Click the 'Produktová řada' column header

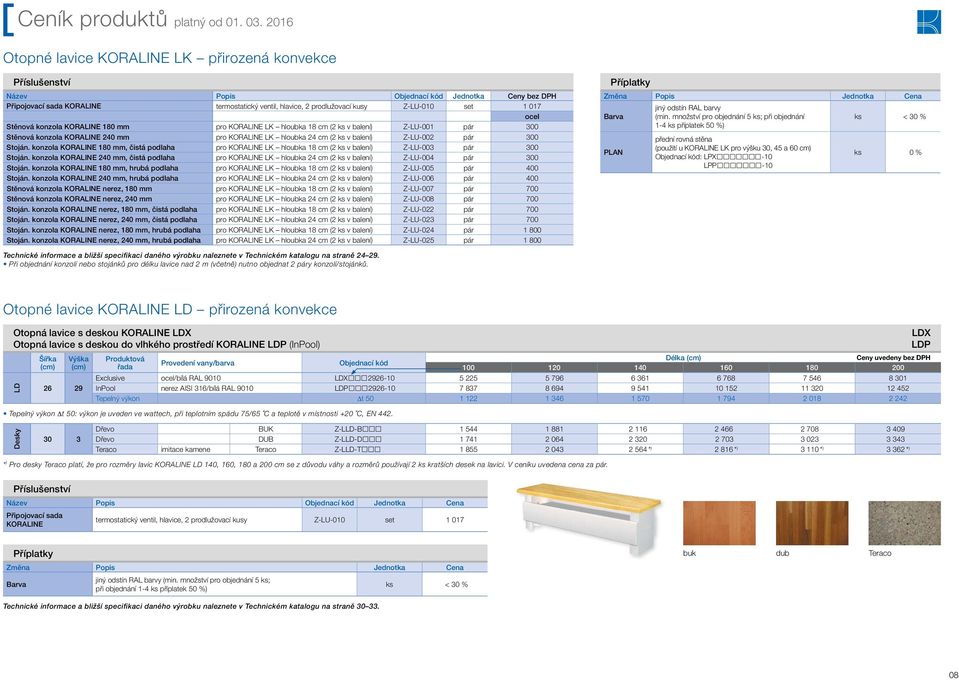(125, 363)
